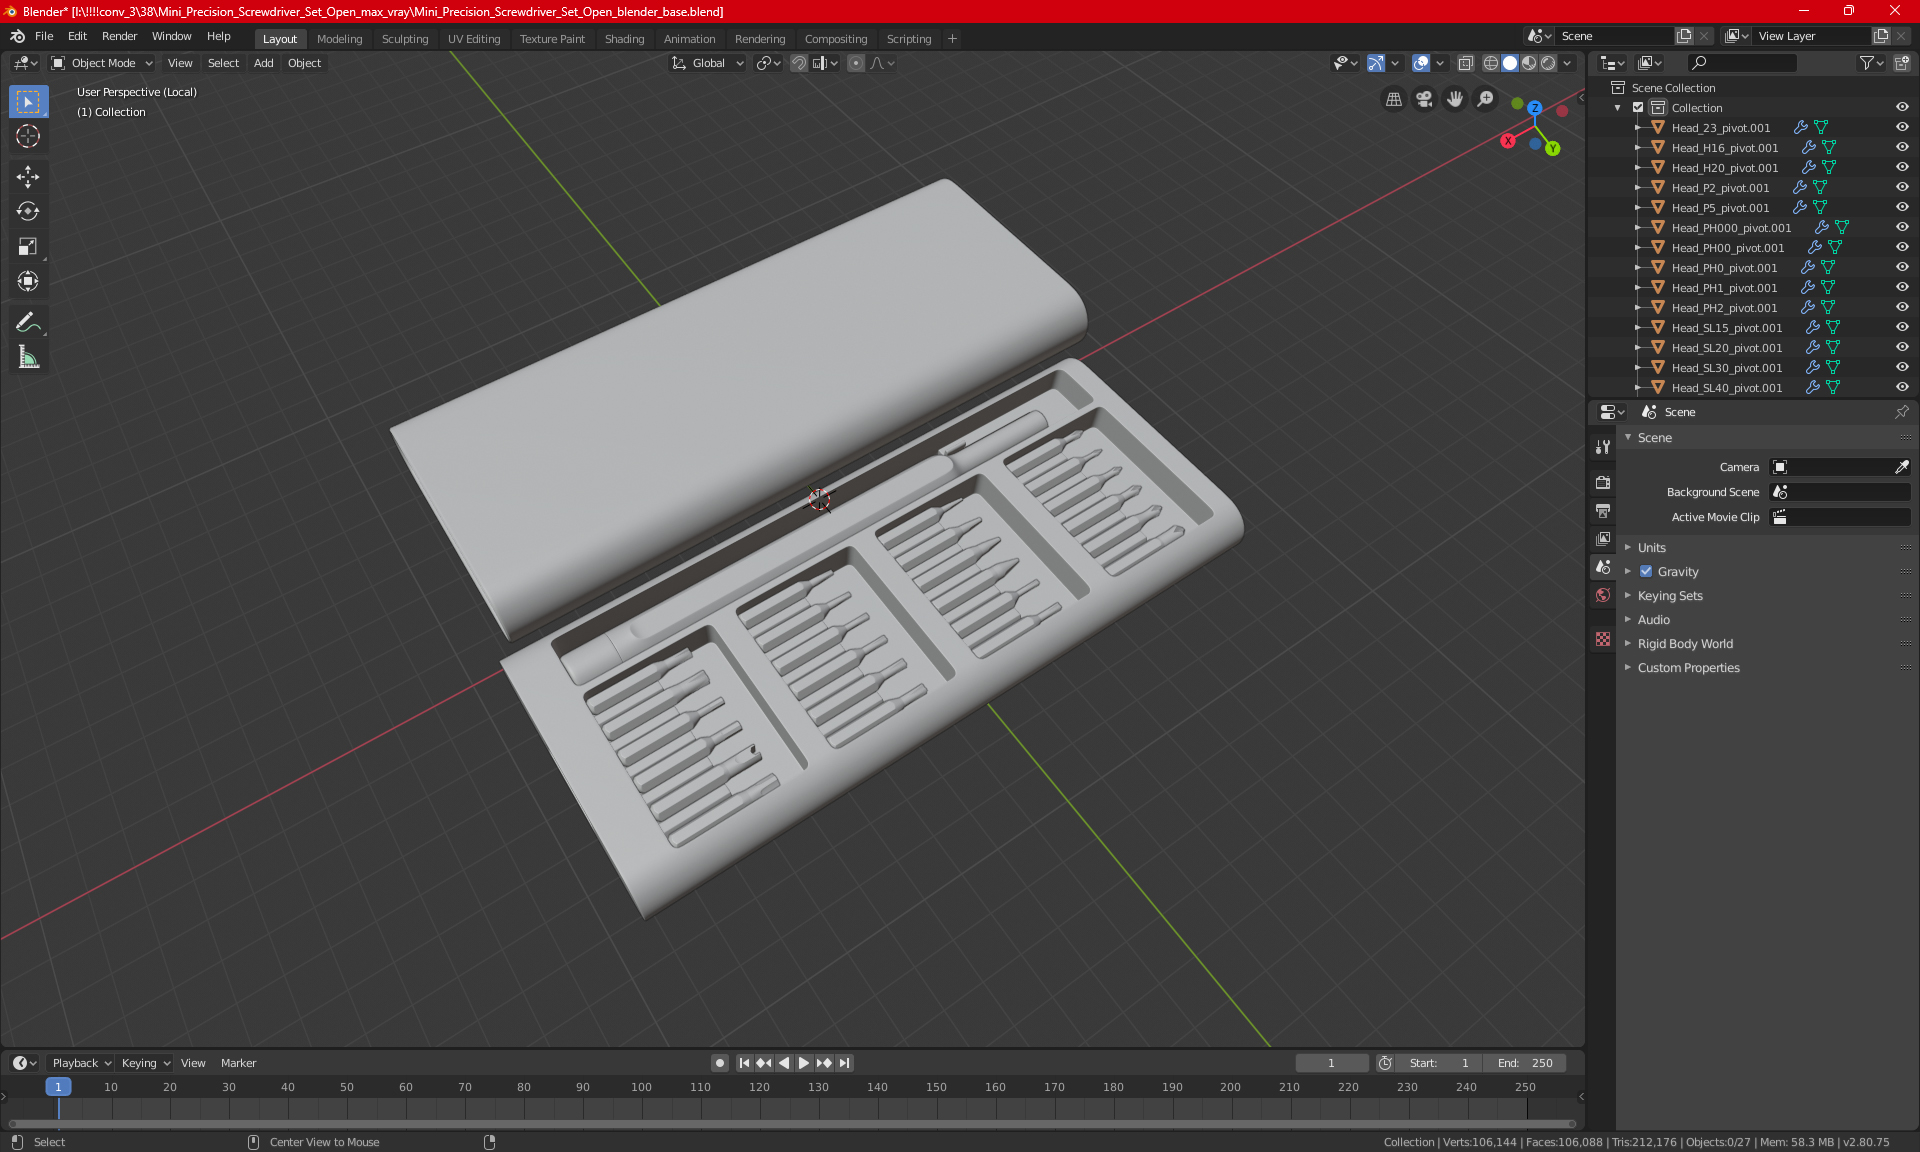Disable the Gravity checkbox
The width and height of the screenshot is (1920, 1152).
(1646, 572)
